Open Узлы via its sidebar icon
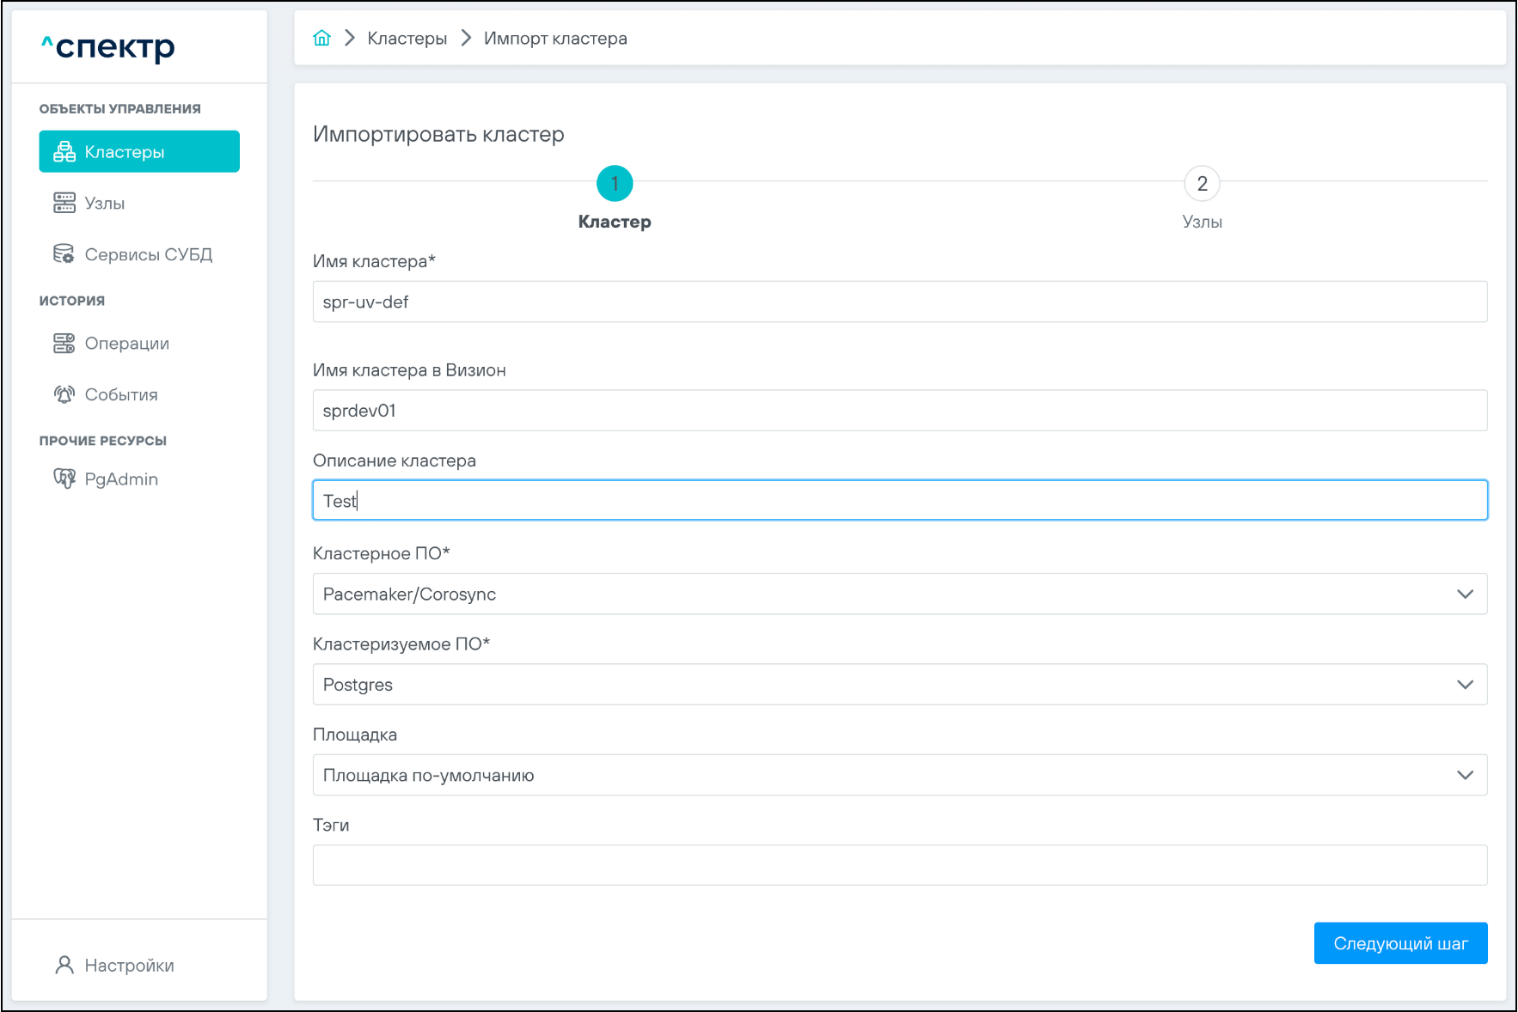Screen dimensions: 1518x1012 coord(64,203)
